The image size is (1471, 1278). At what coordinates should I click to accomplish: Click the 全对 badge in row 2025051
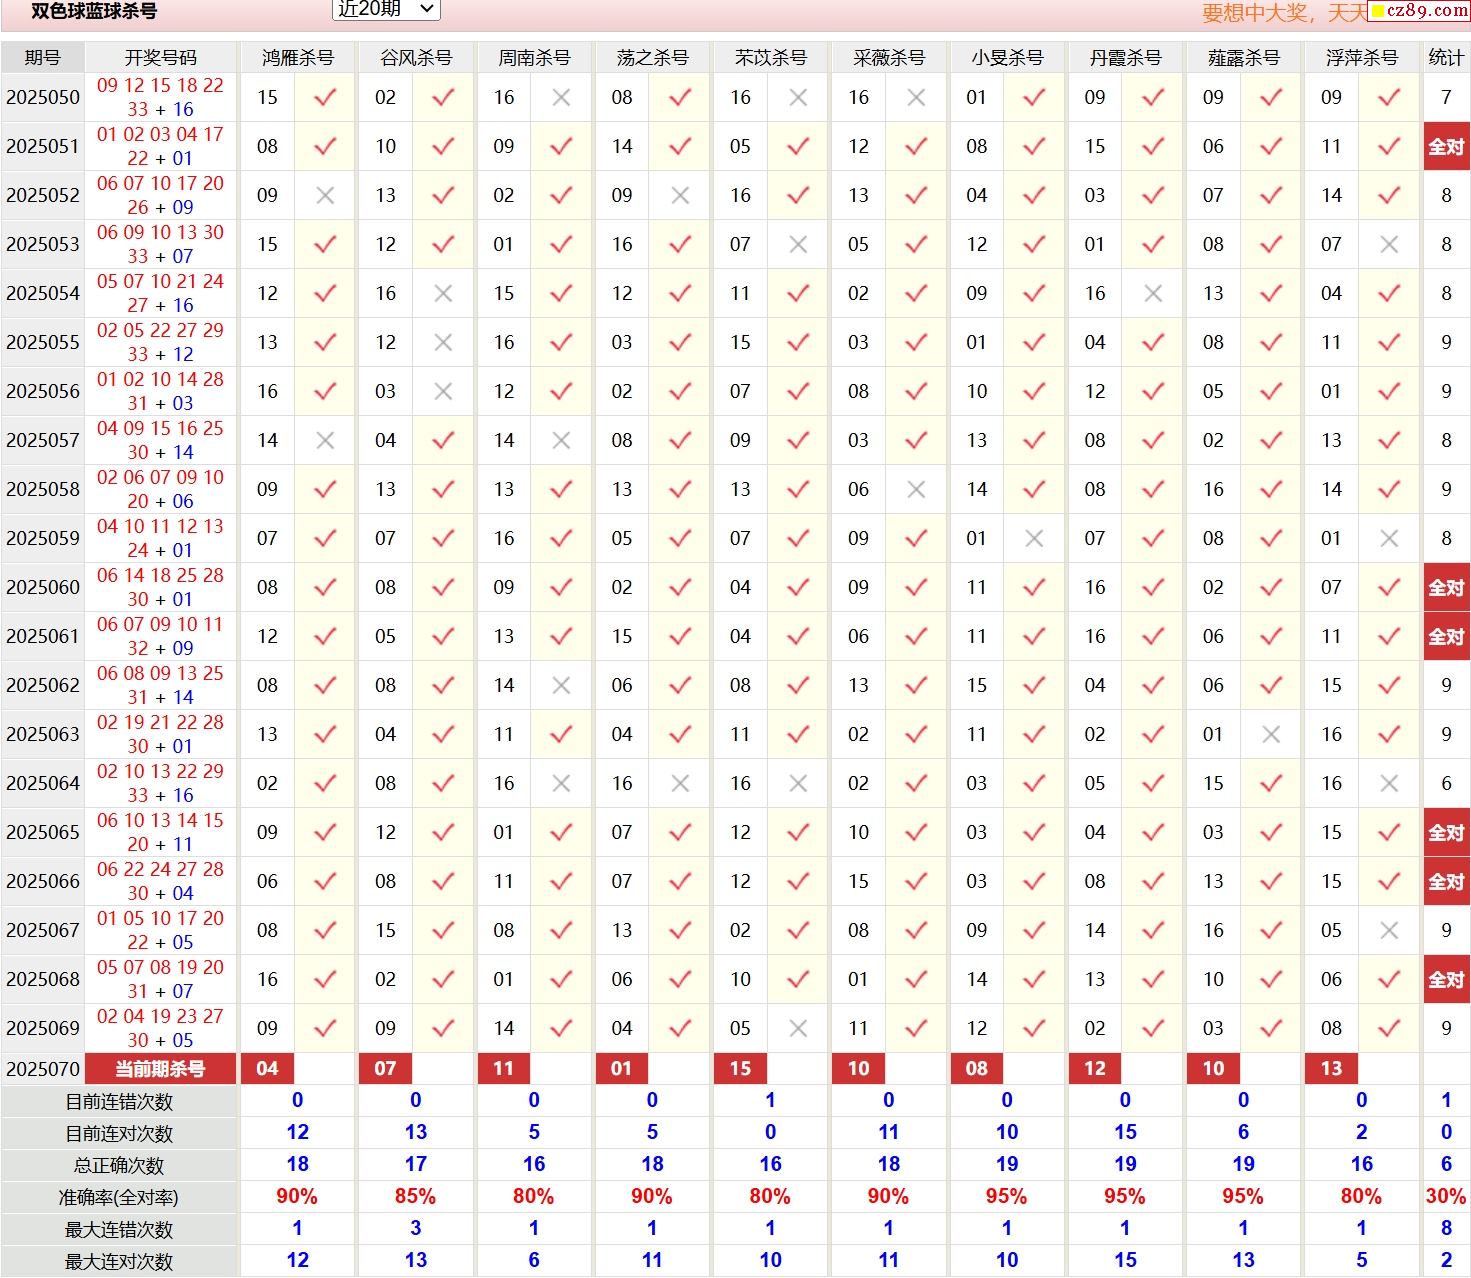1446,146
